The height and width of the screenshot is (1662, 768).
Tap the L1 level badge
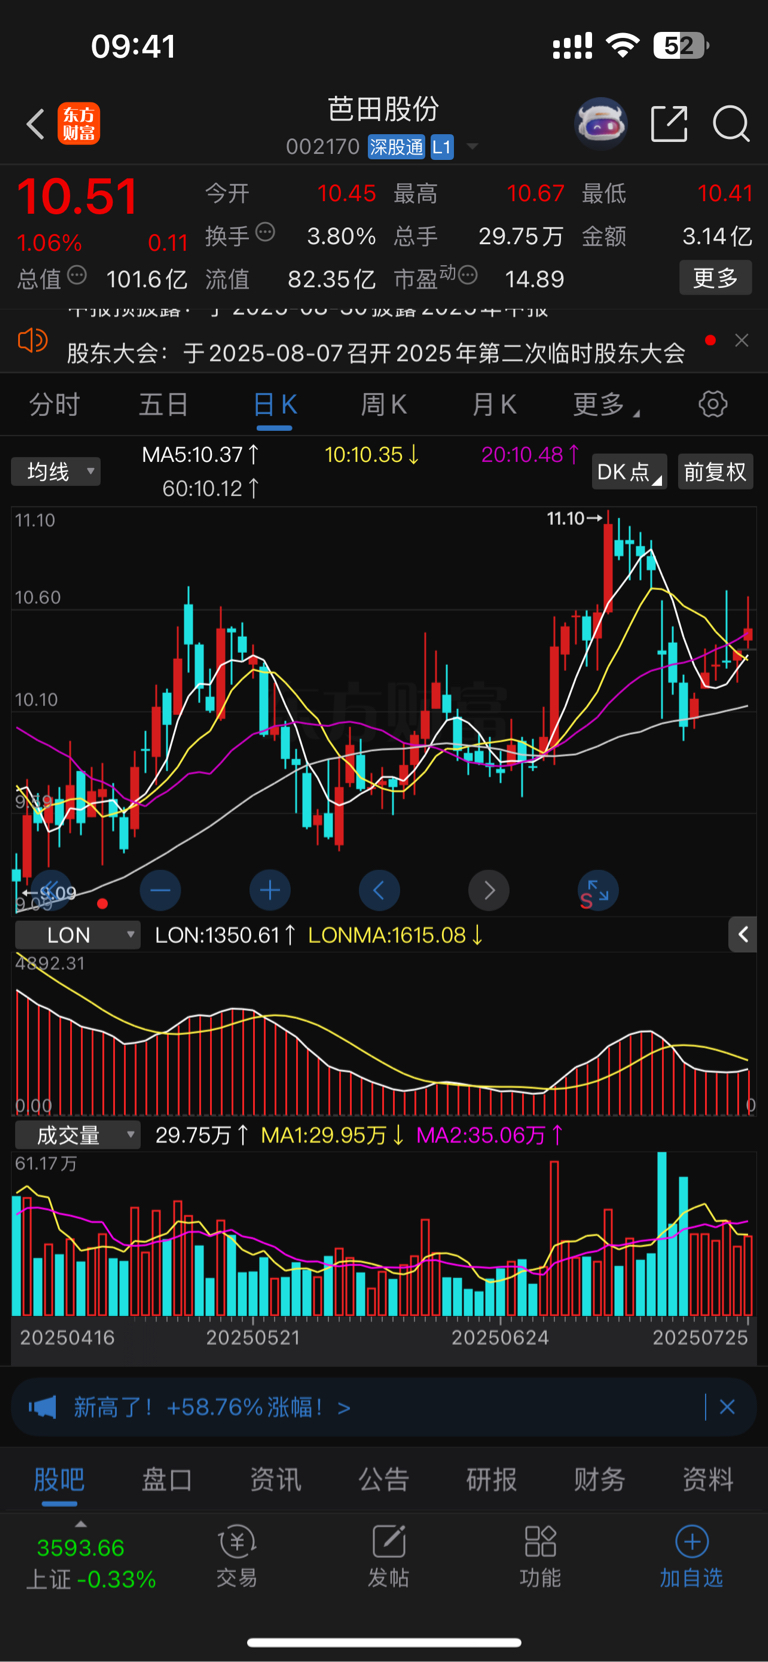[x=442, y=147]
